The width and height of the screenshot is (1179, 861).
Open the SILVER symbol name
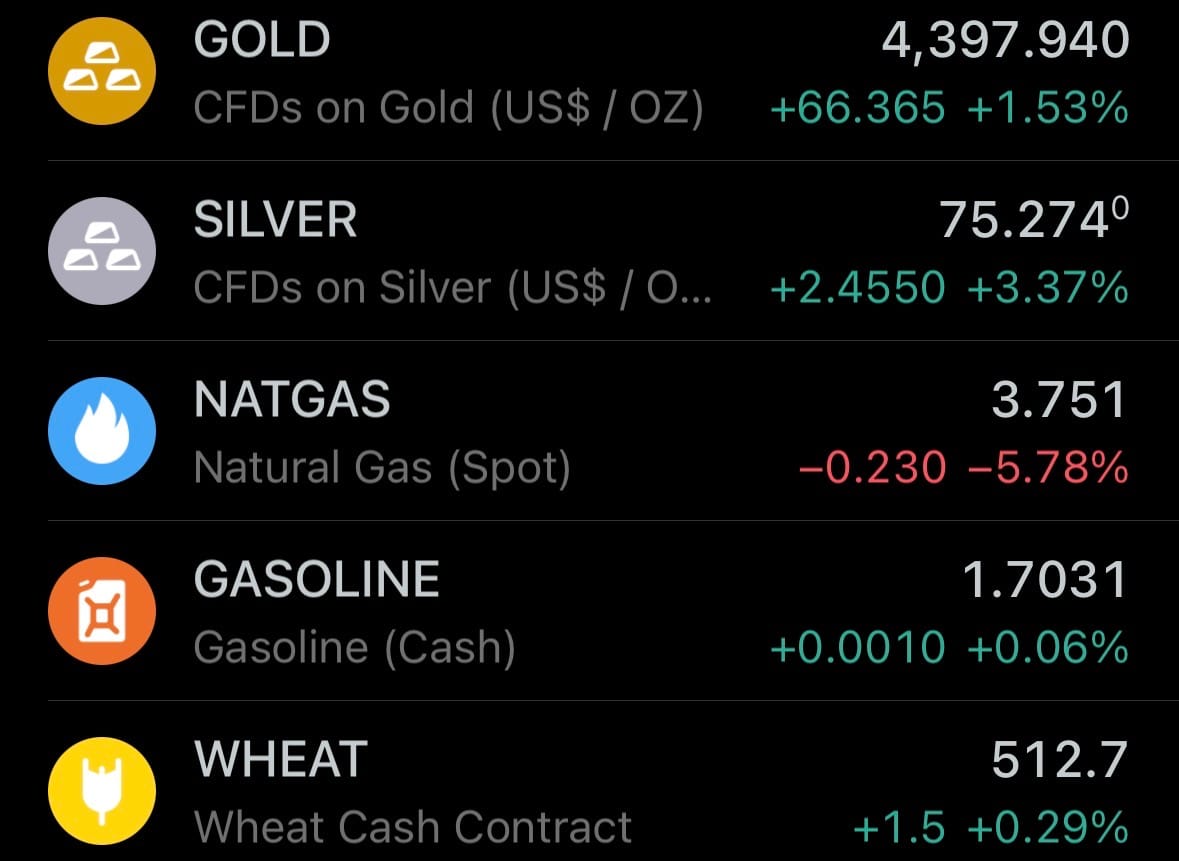[x=275, y=221]
